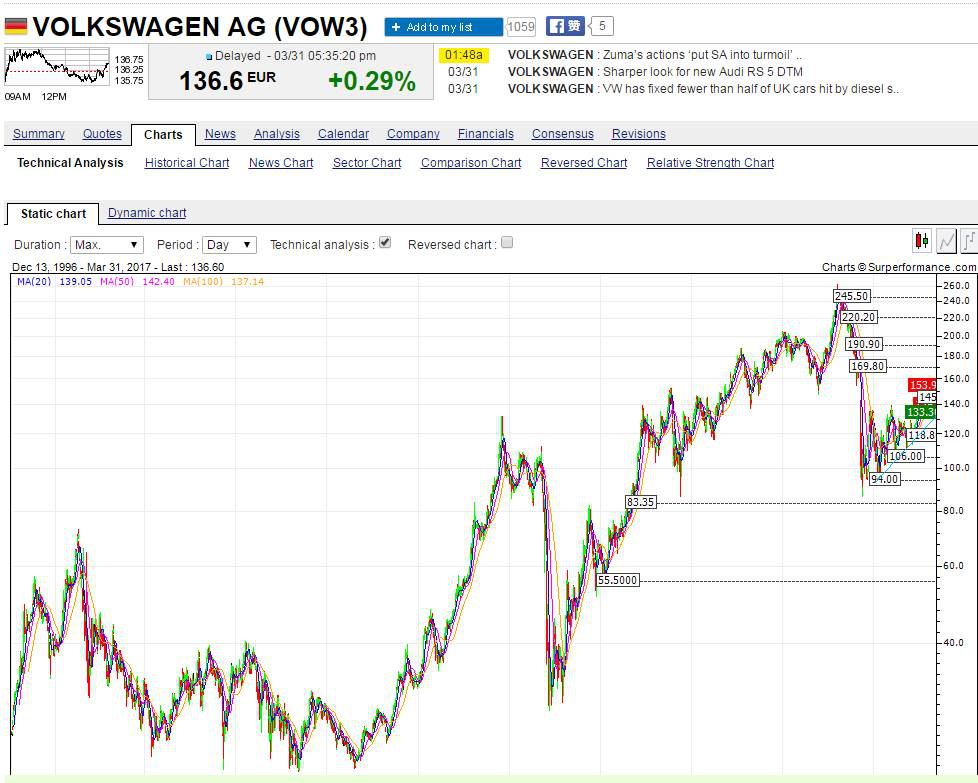
Task: Click the VOLKSWAGEN AG (VOW3) title
Action: 200,27
